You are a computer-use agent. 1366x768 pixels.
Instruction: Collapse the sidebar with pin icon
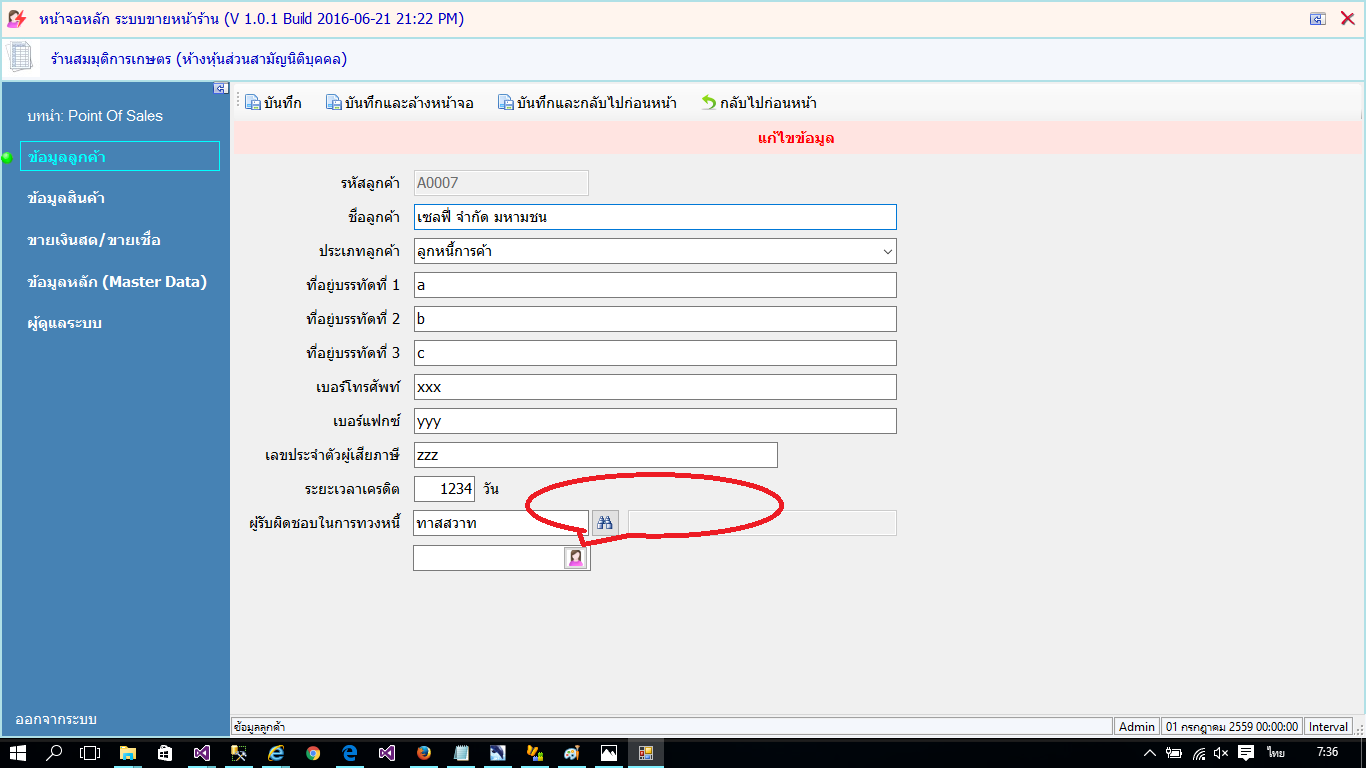point(221,89)
